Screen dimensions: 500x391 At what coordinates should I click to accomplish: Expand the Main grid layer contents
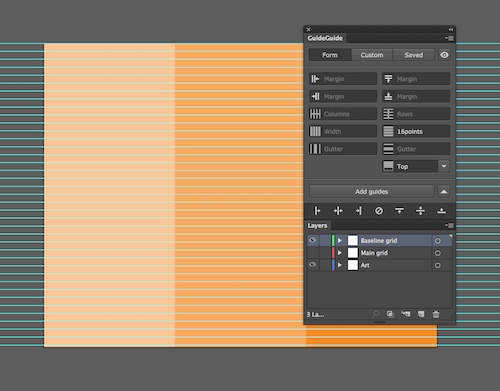340,253
